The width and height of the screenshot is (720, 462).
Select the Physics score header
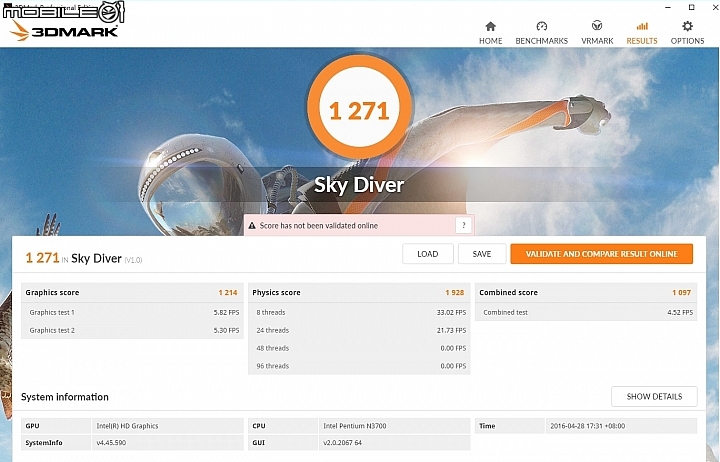pos(359,293)
